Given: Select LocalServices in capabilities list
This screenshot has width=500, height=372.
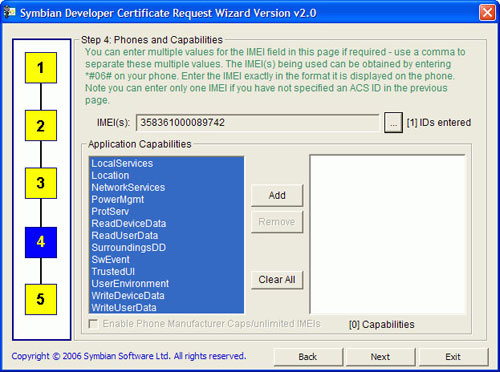Looking at the screenshot, I should pyautogui.click(x=166, y=163).
